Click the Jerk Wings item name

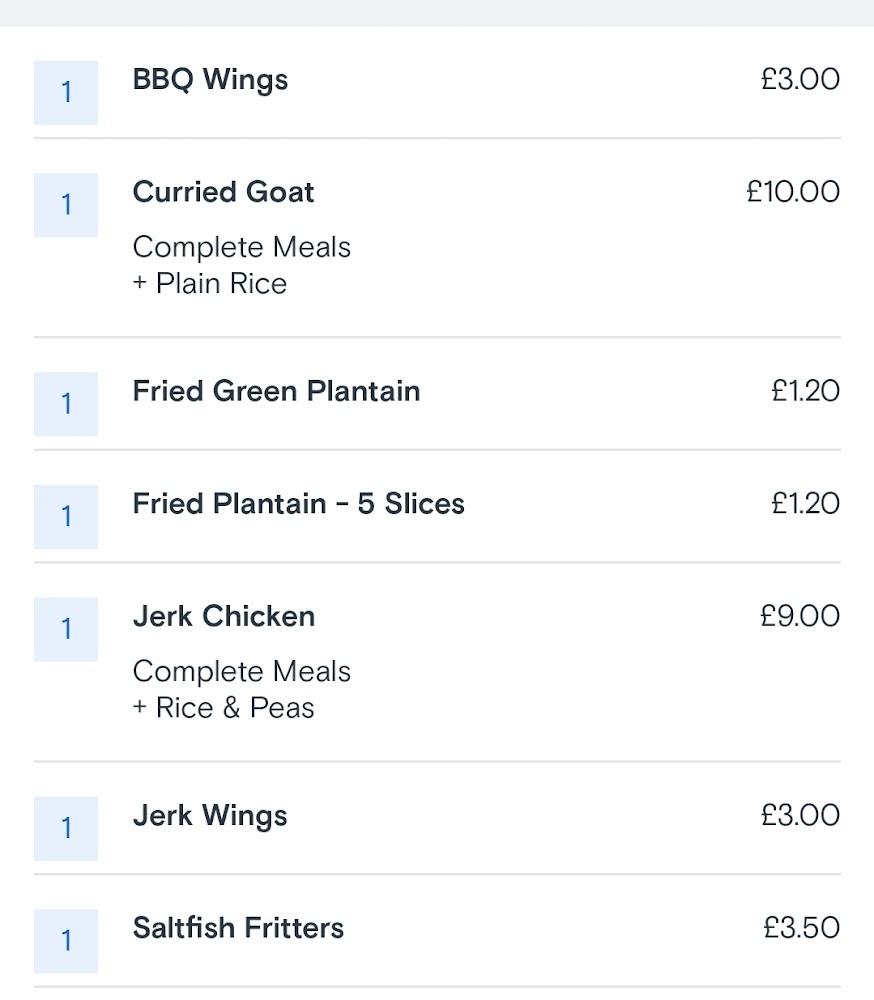pos(210,816)
